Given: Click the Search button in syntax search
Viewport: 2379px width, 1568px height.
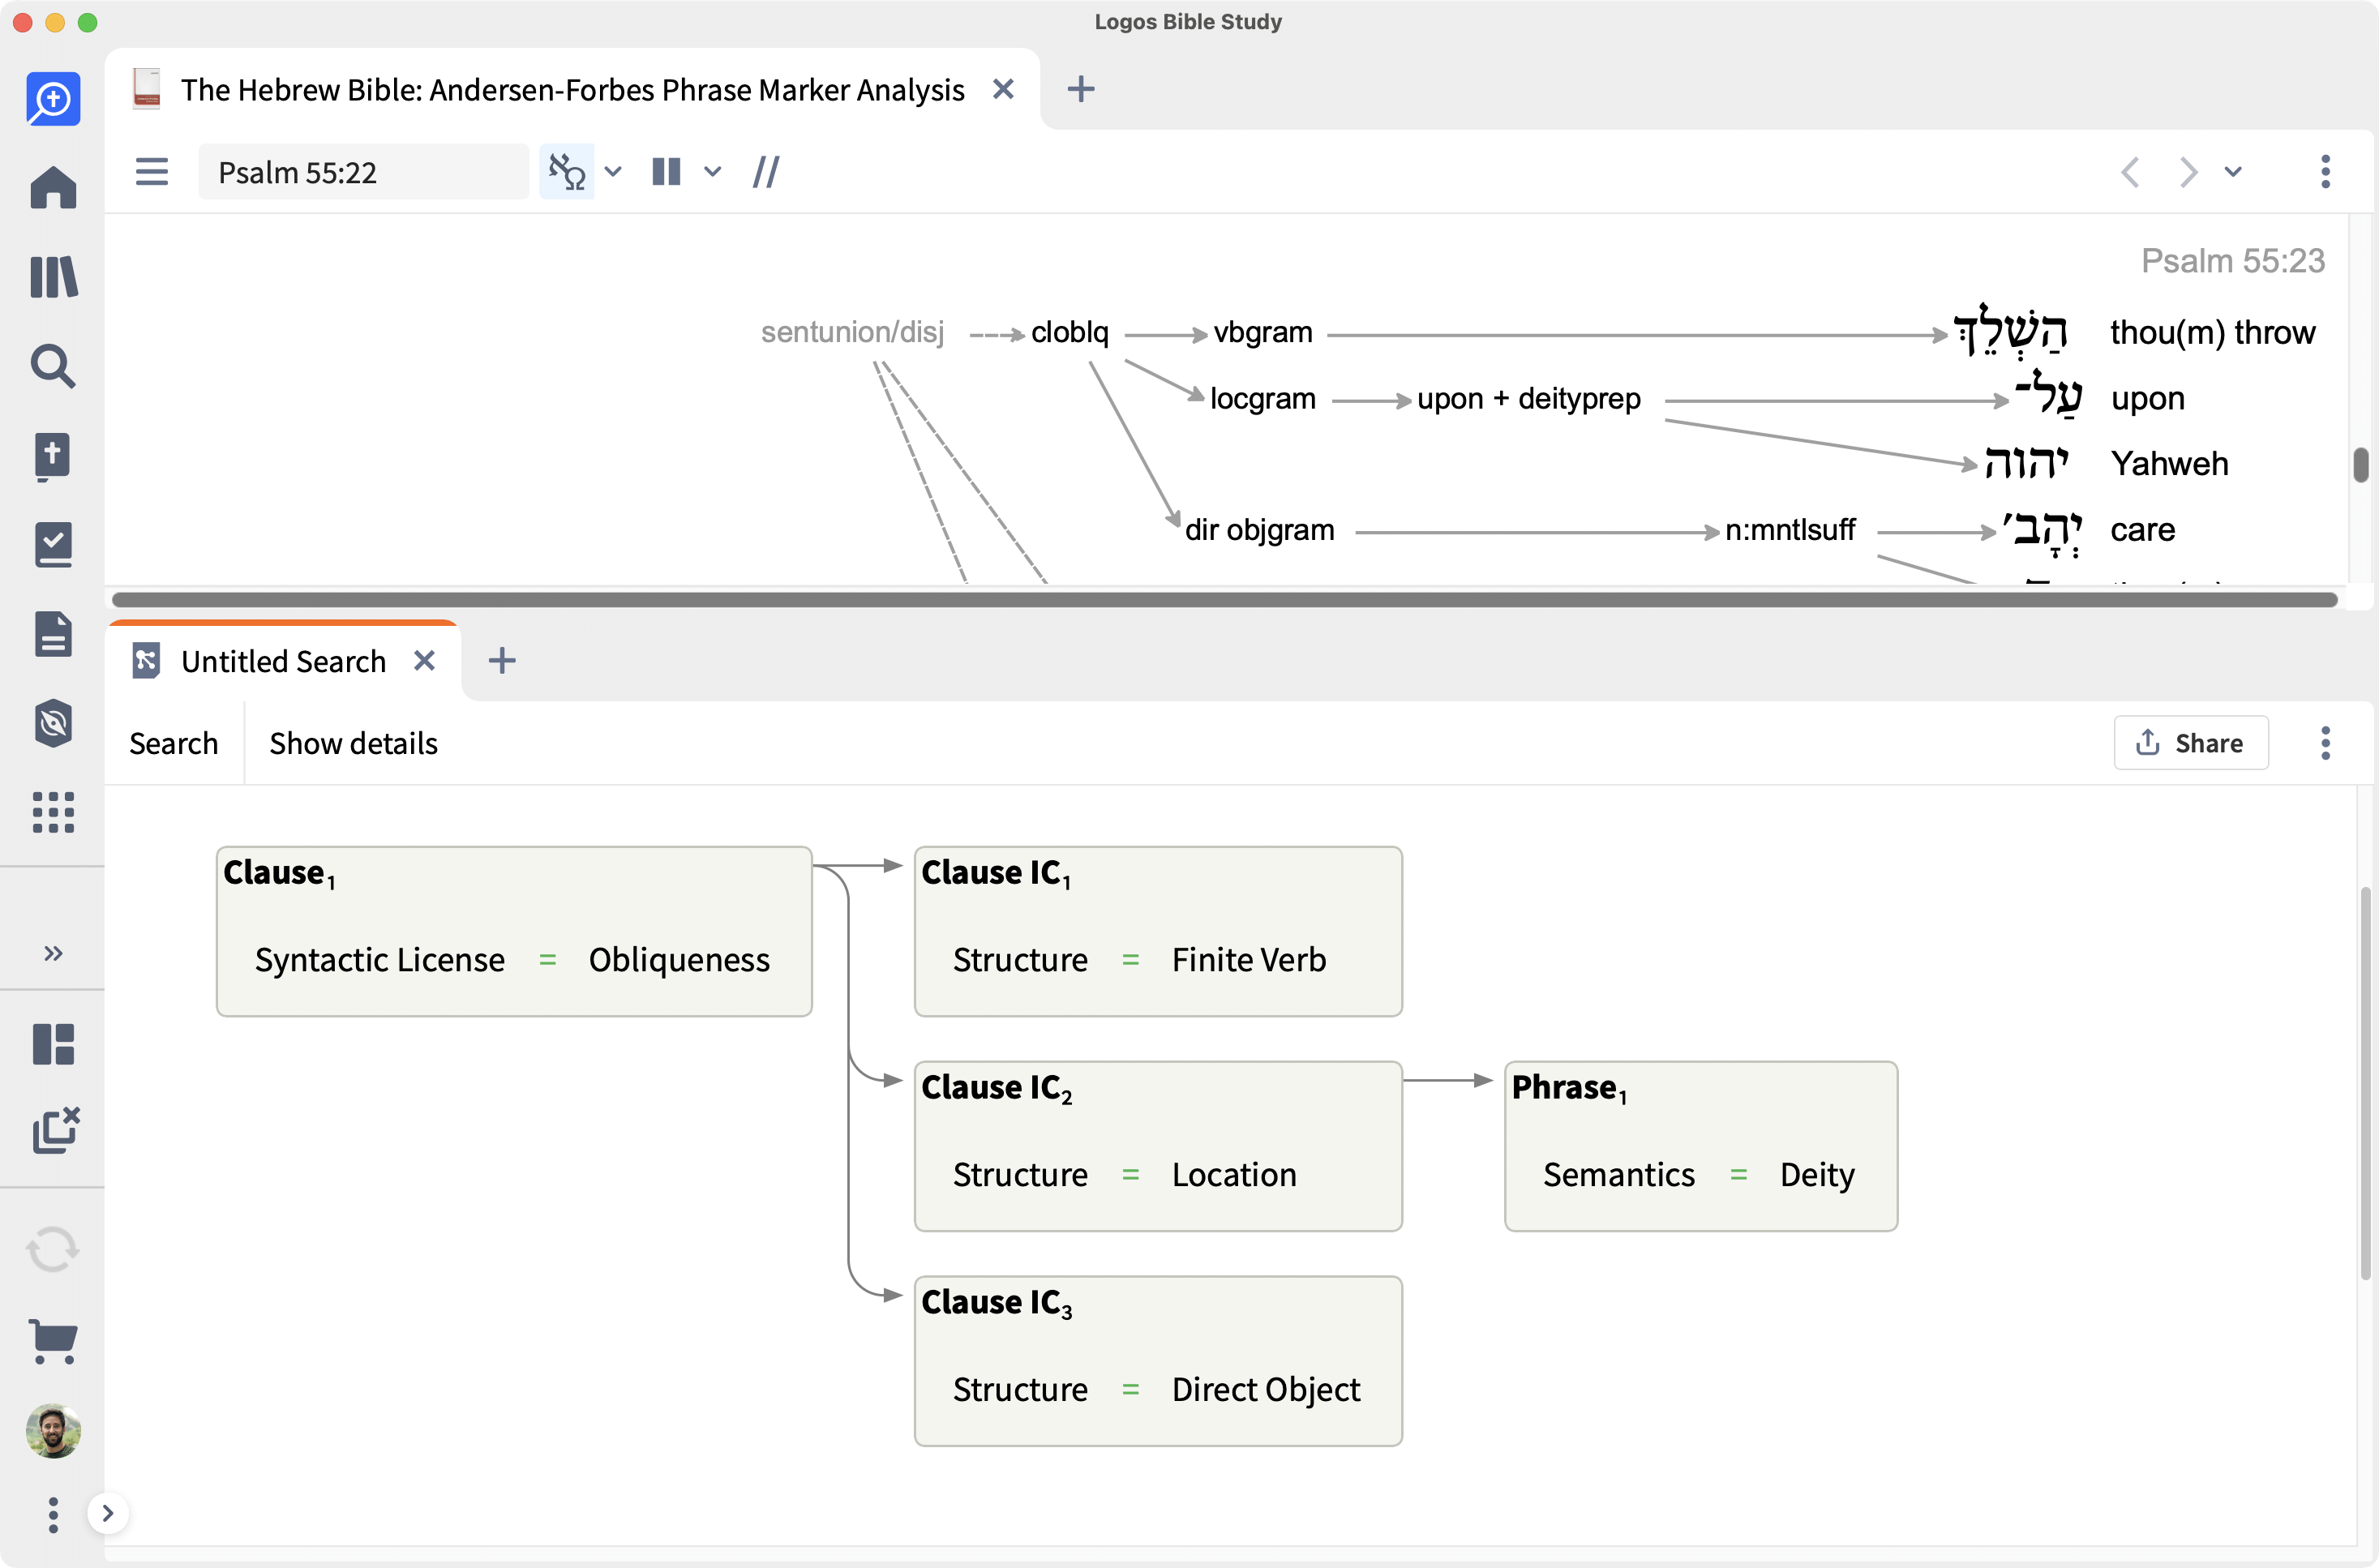Looking at the screenshot, I should coord(173,743).
